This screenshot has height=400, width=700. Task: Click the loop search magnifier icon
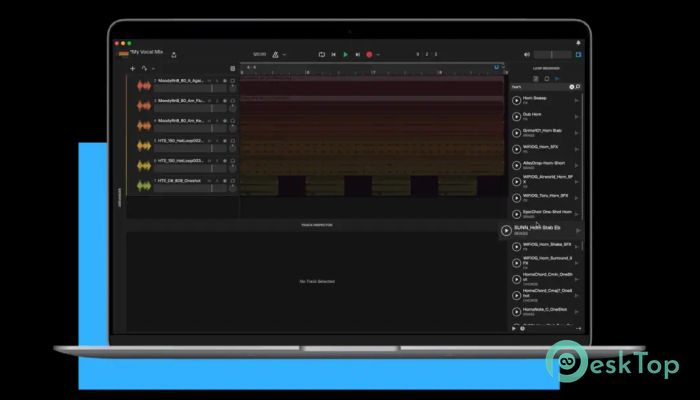[578, 87]
